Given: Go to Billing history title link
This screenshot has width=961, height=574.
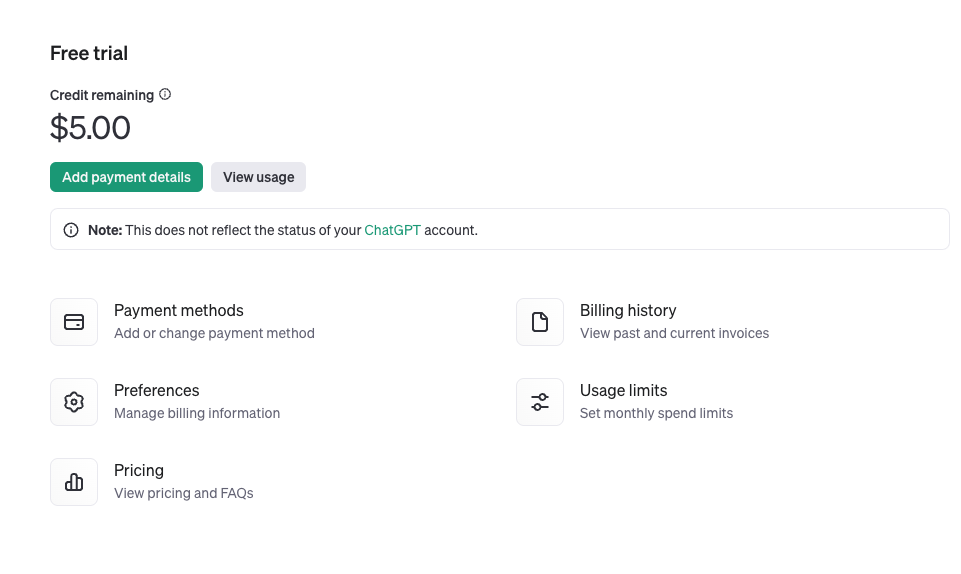Looking at the screenshot, I should pyautogui.click(x=628, y=311).
